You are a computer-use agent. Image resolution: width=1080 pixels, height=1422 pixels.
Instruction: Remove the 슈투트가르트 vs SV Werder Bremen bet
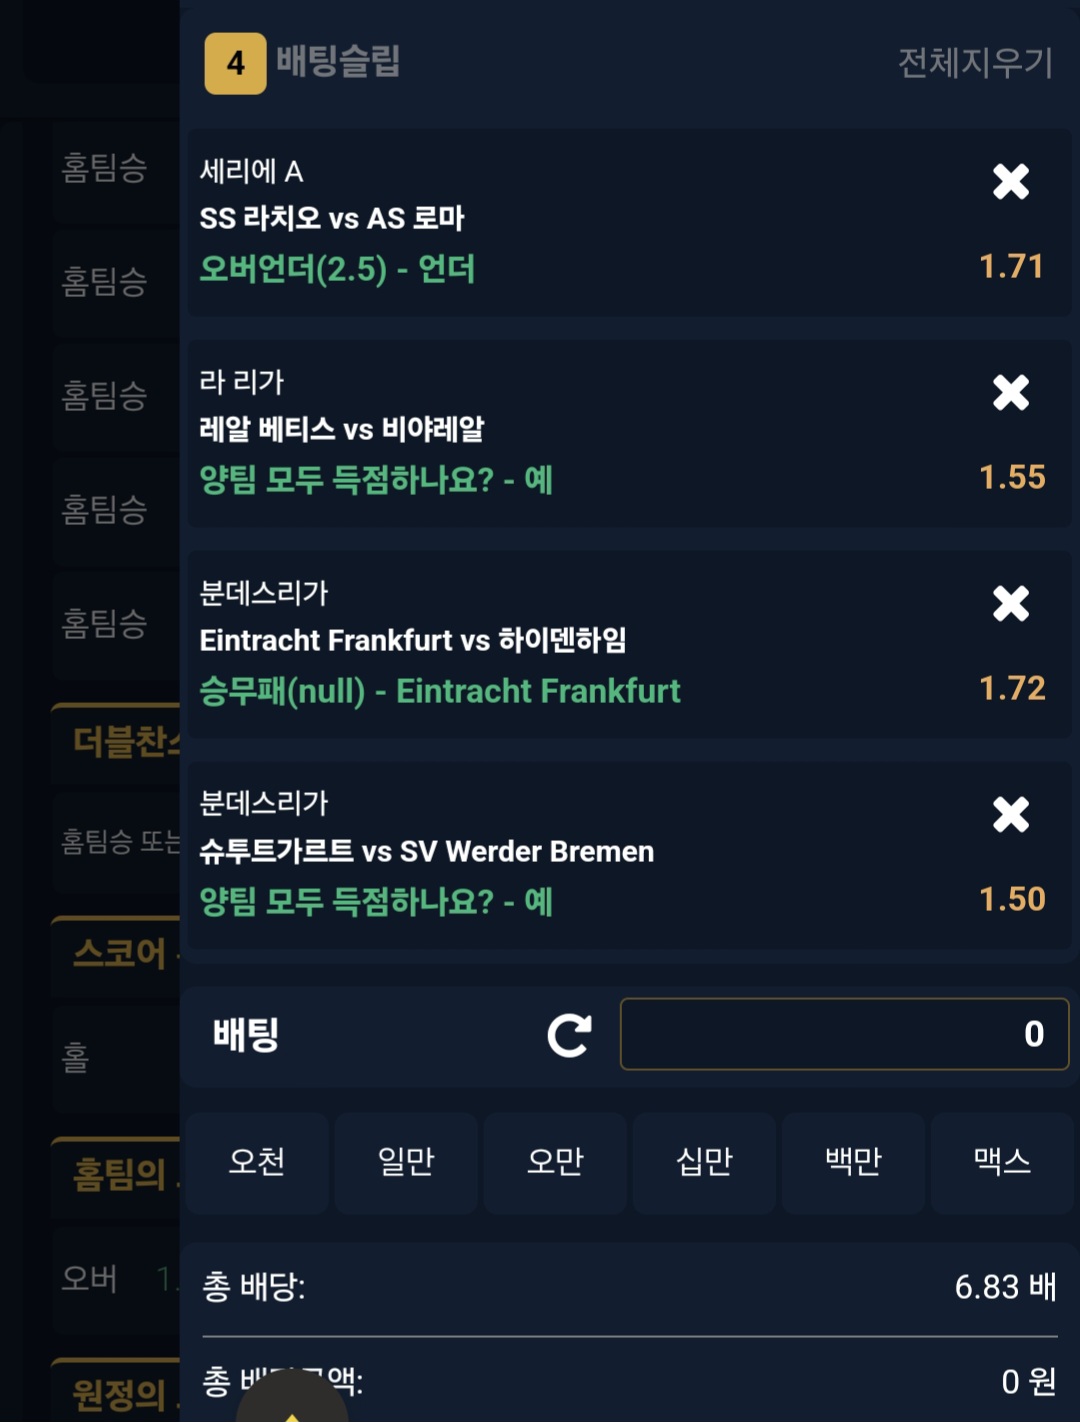pyautogui.click(x=1011, y=815)
